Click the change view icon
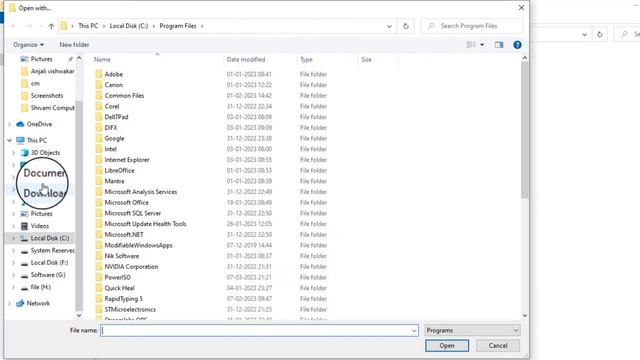 471,45
